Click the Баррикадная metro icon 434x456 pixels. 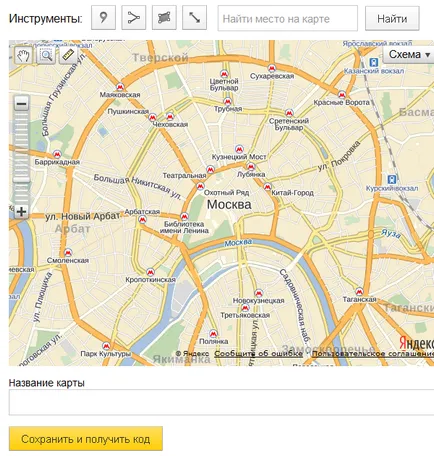click(x=57, y=154)
